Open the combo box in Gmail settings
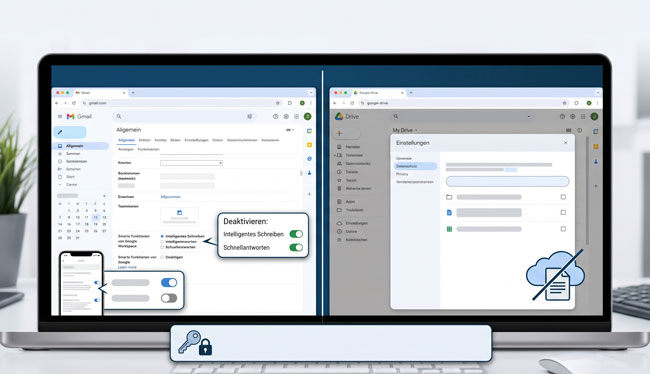Viewport: 650px width, 374px height. coord(192,163)
